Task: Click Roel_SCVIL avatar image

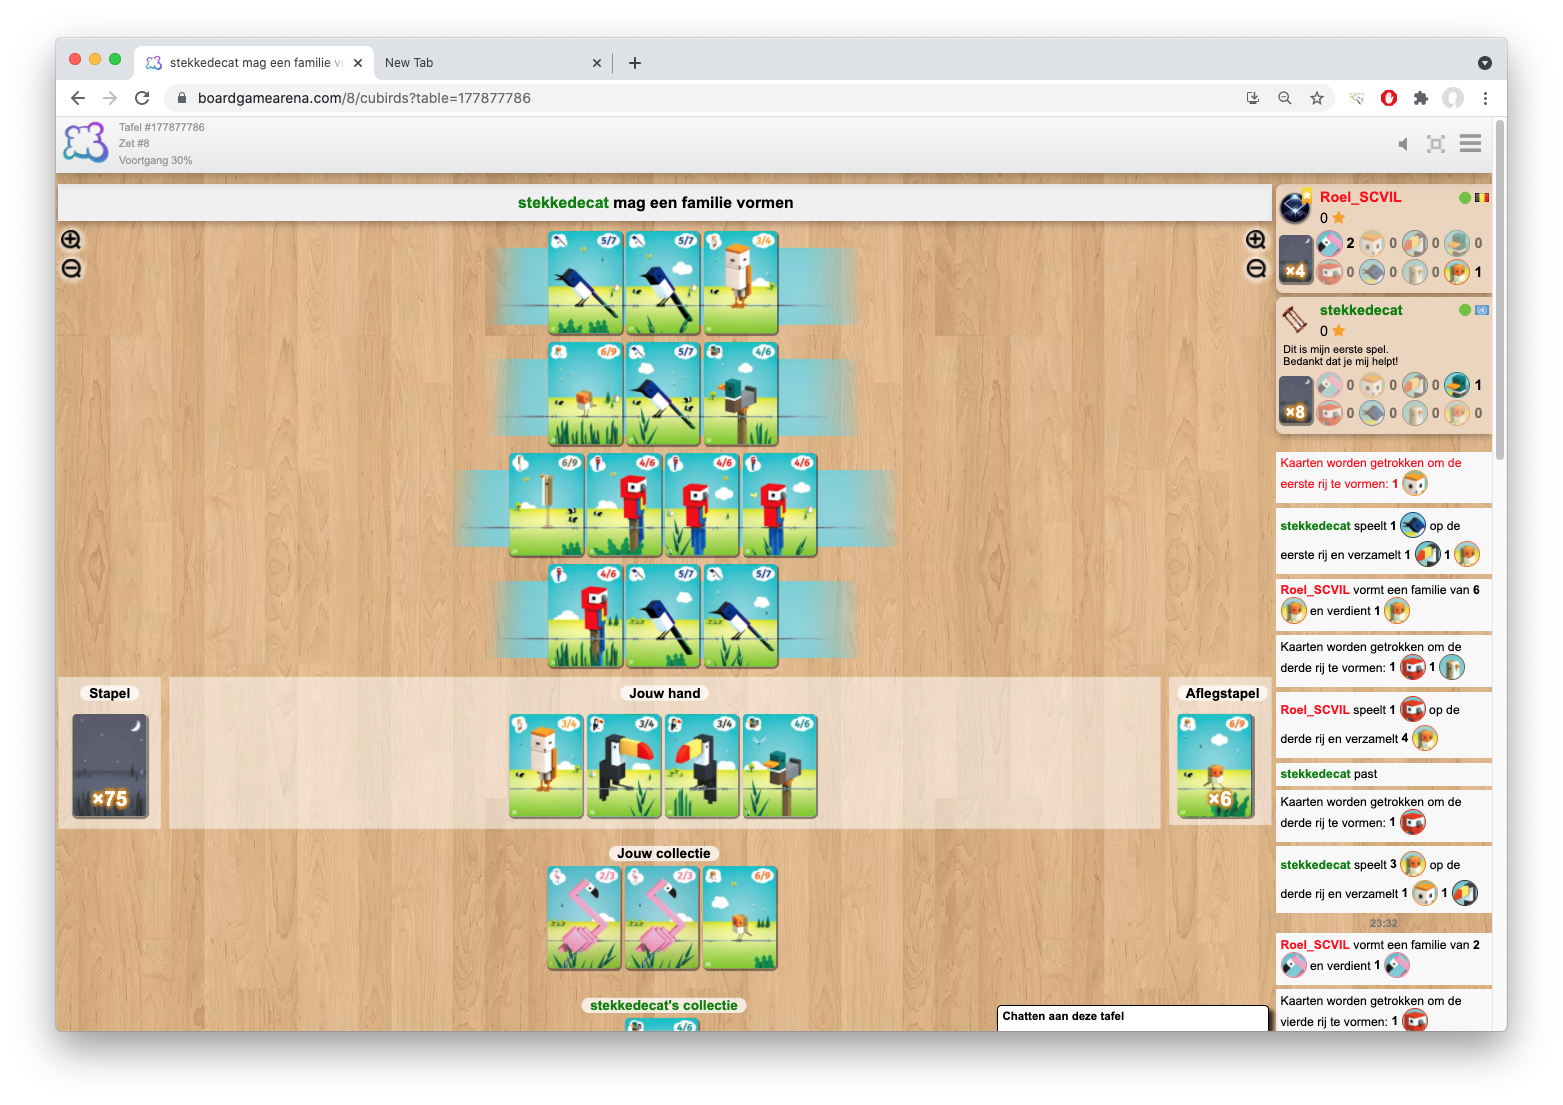Action: tap(1296, 207)
